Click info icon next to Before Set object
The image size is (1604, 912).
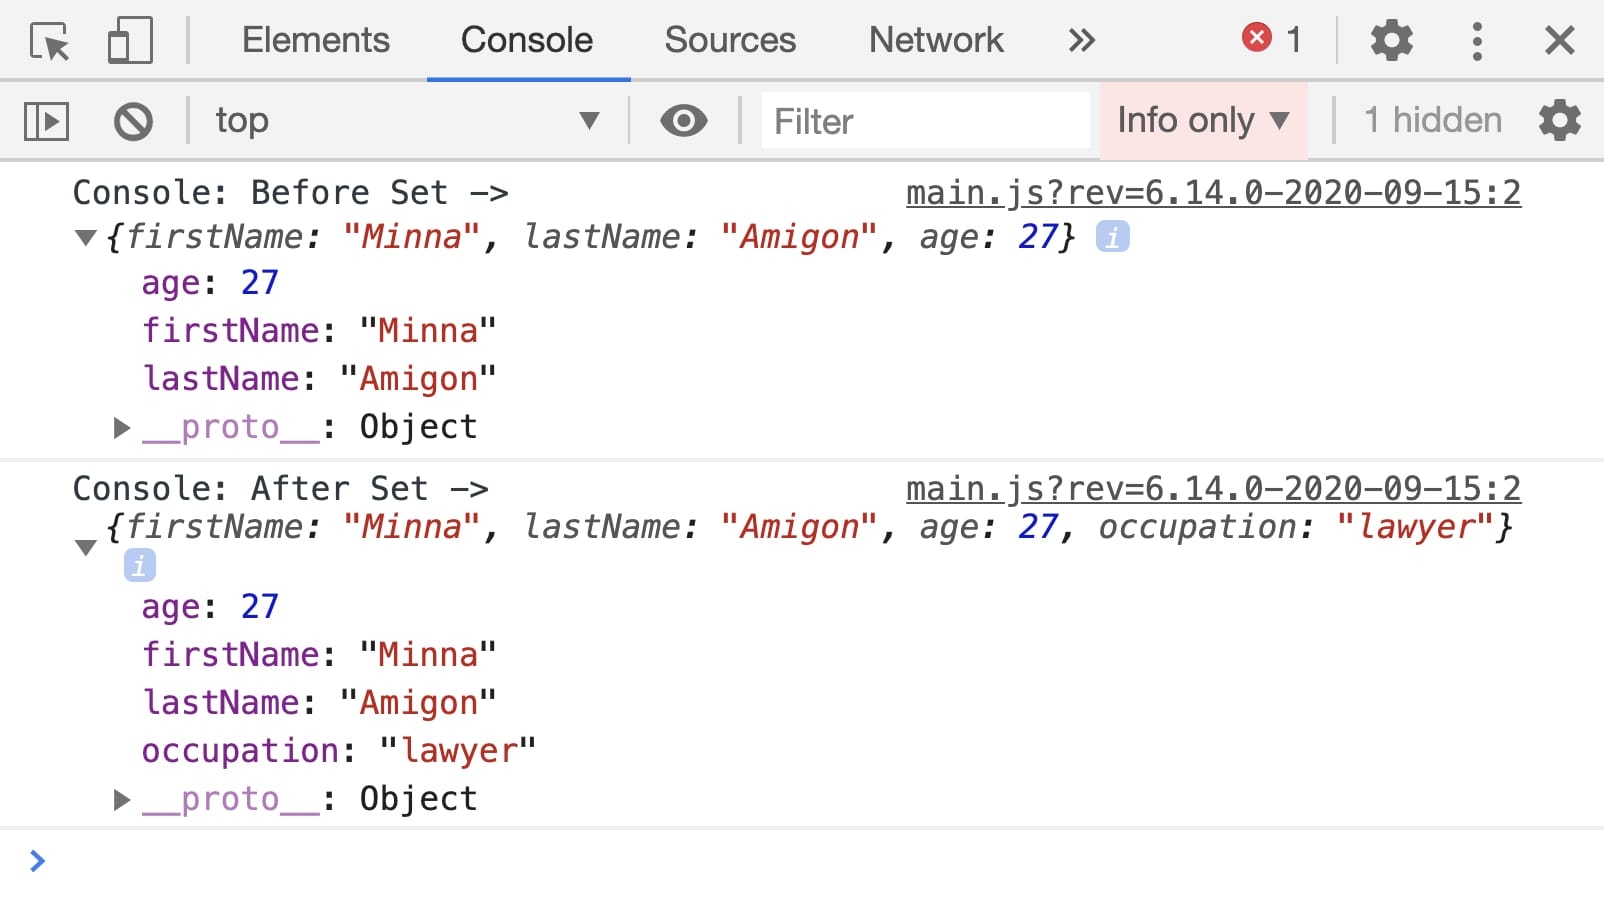[1112, 237]
